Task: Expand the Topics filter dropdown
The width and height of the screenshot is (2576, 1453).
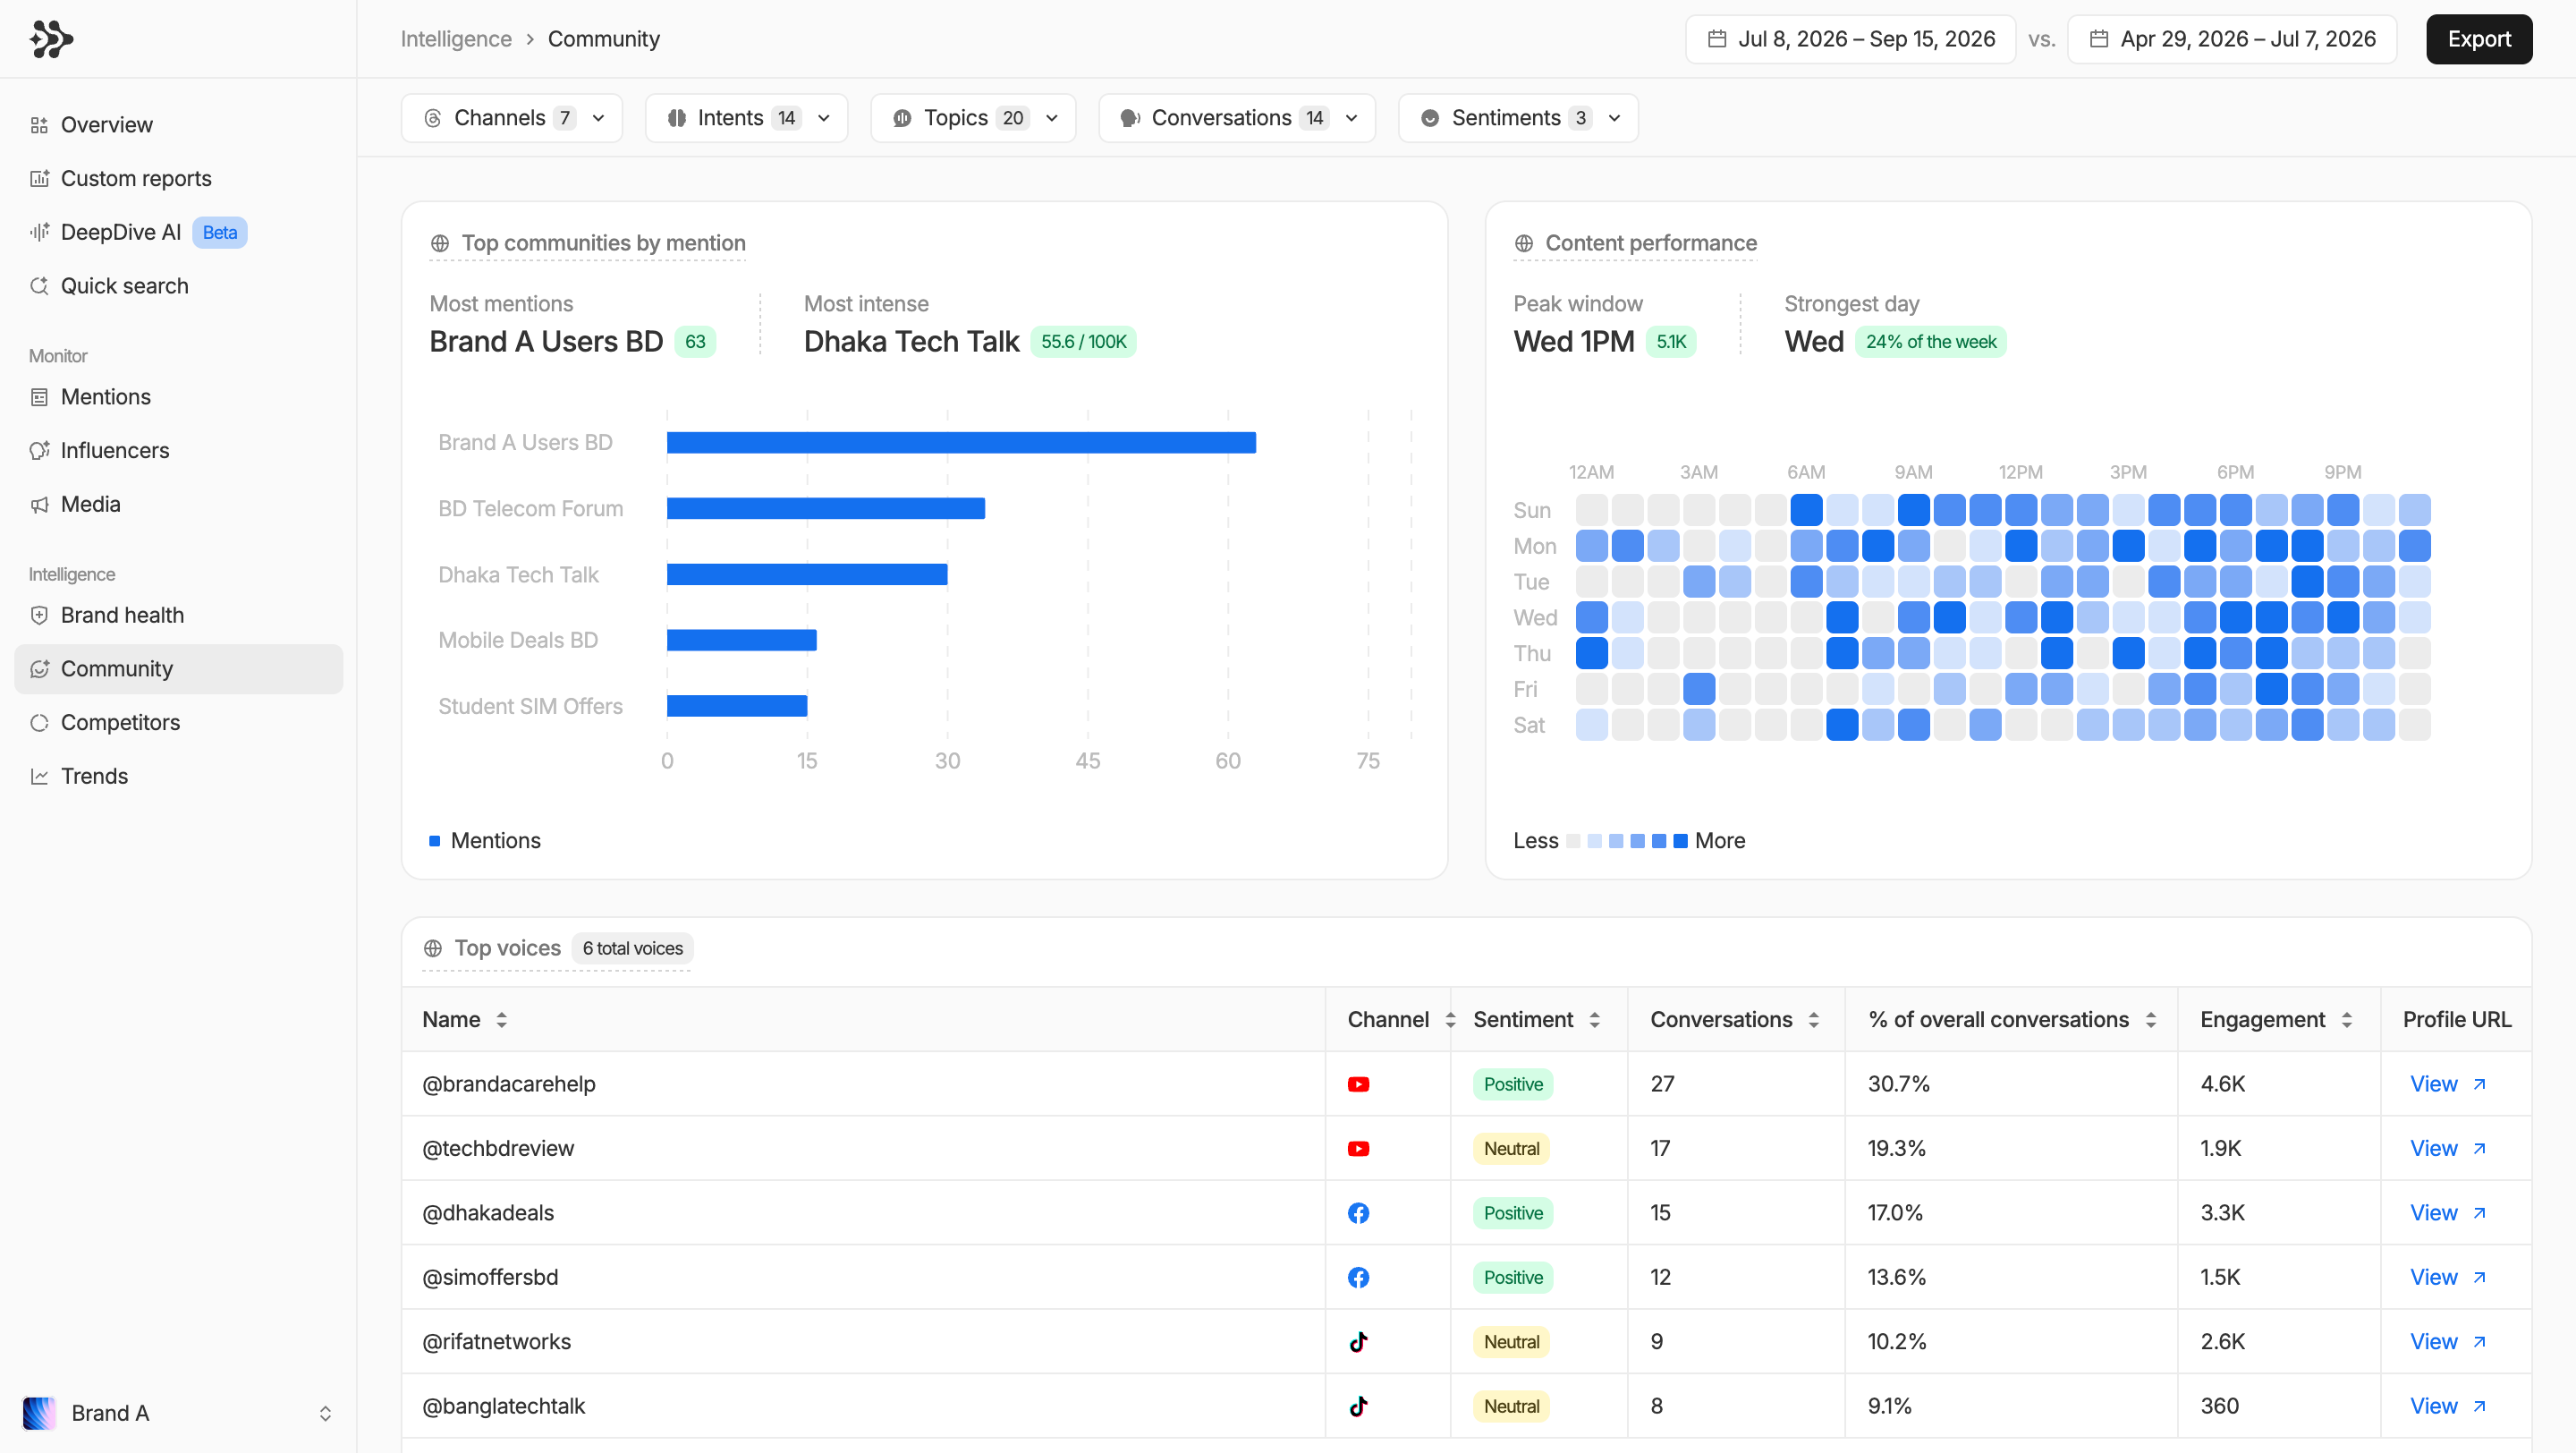Action: pyautogui.click(x=973, y=118)
